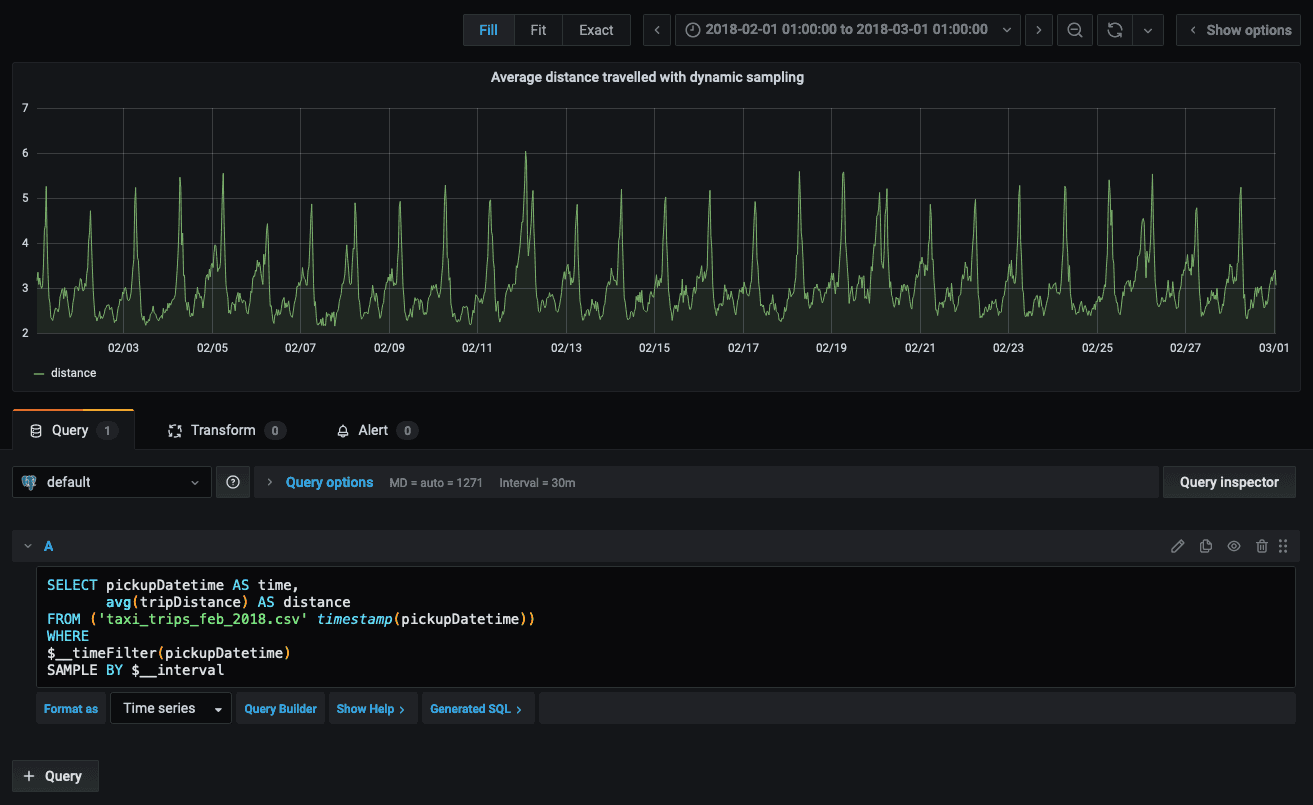Select the Fit view mode
The height and width of the screenshot is (805, 1313).
[x=538, y=30]
